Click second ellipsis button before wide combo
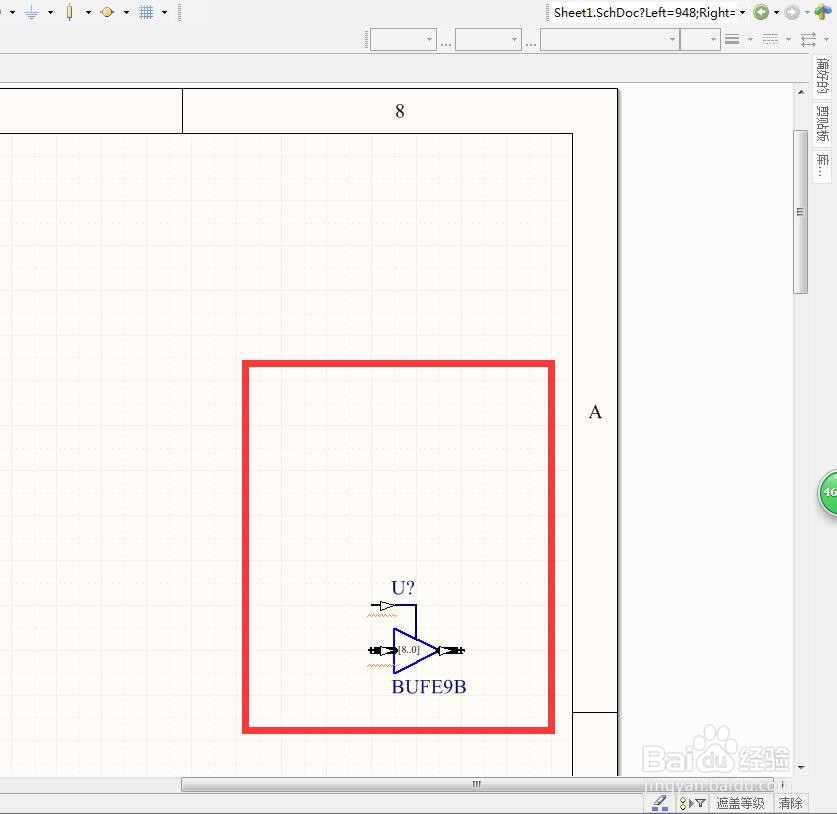837x814 pixels. click(x=531, y=43)
